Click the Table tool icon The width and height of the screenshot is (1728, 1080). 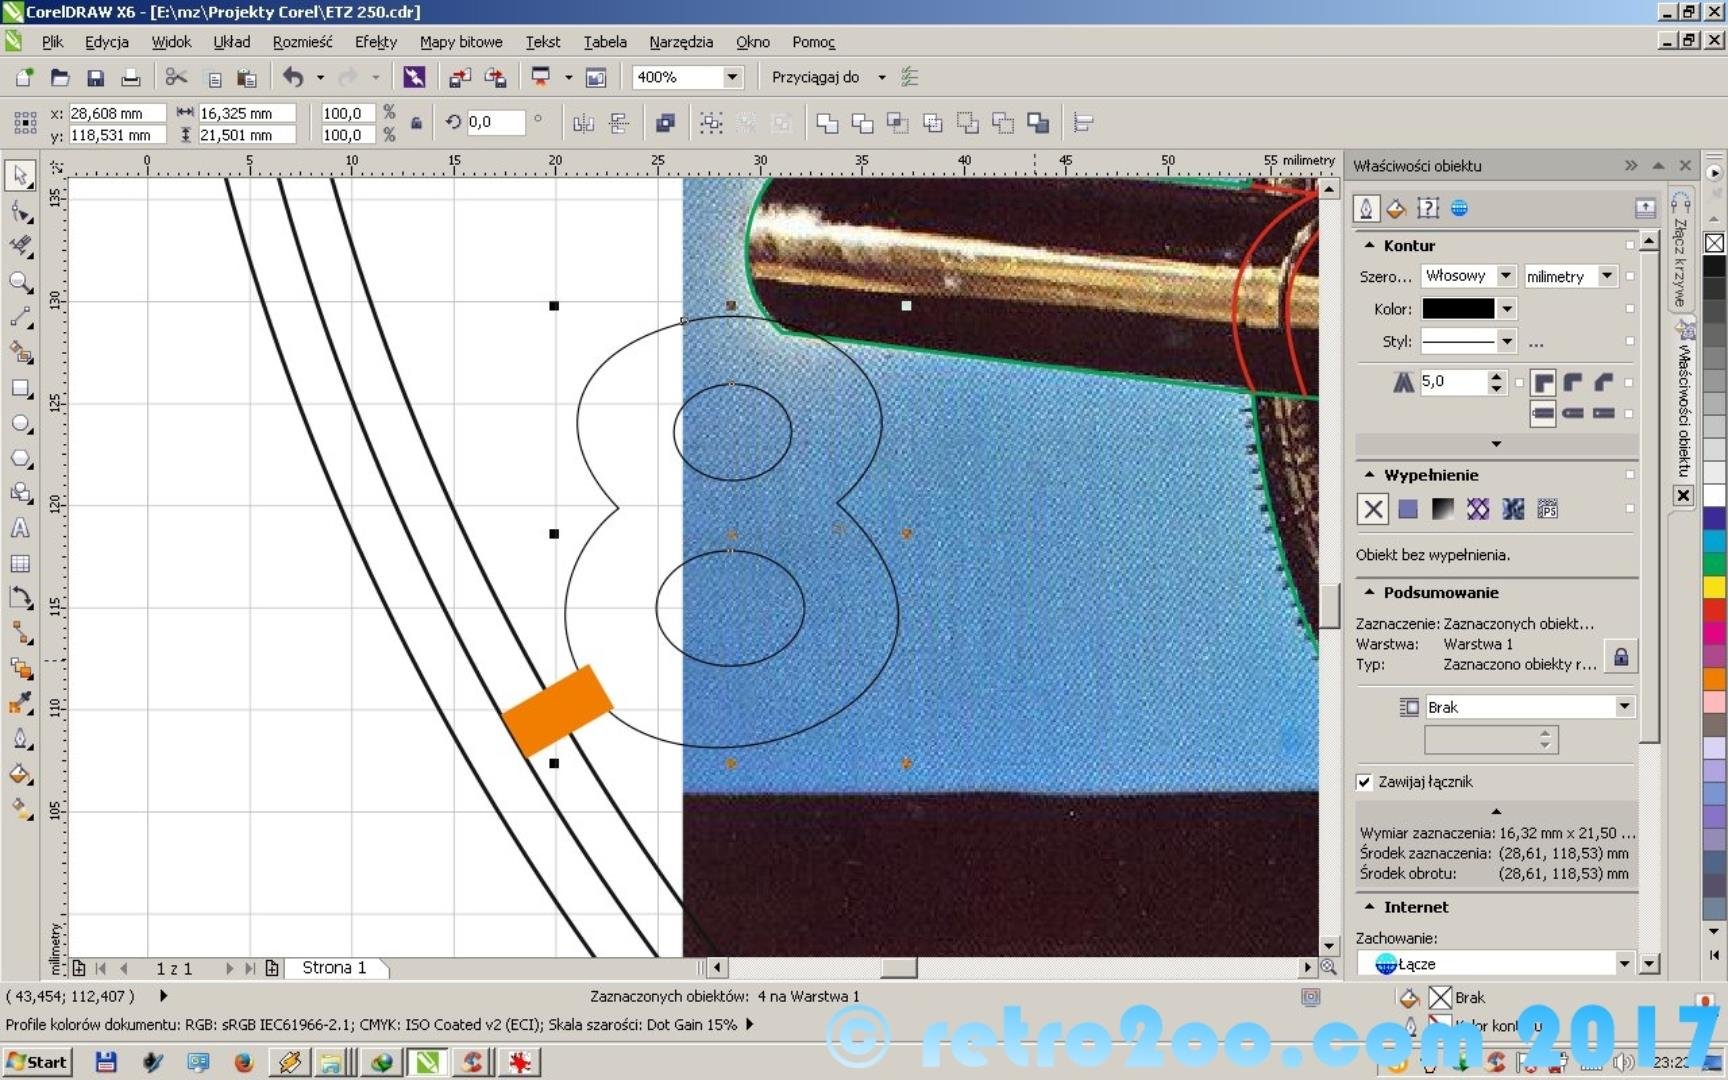click(20, 563)
